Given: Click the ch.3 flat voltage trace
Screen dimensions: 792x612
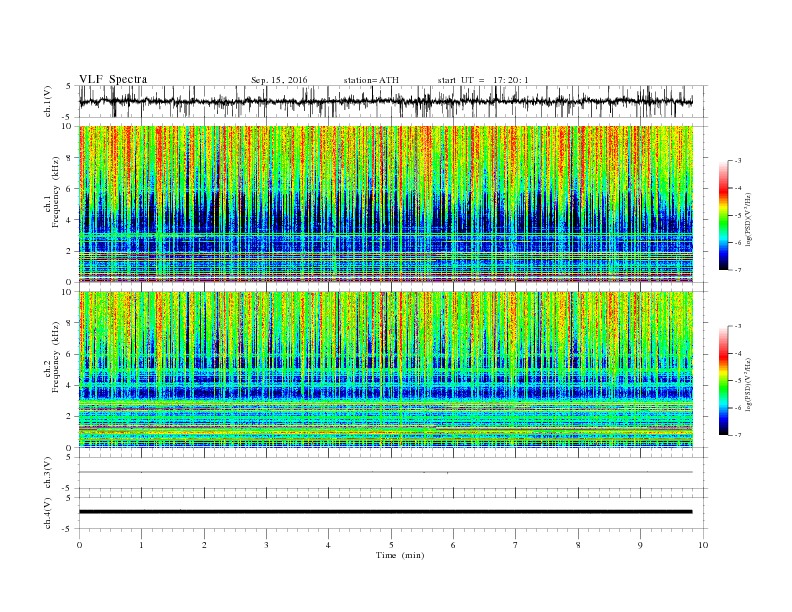Looking at the screenshot, I should click(x=385, y=472).
